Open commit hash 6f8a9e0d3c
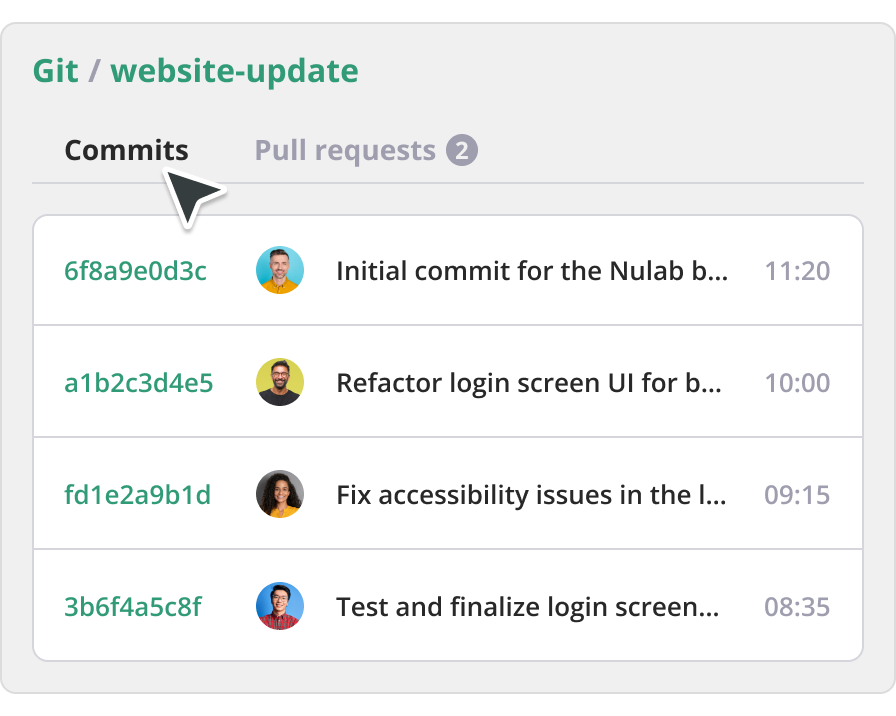Viewport: 896px width, 716px height. pyautogui.click(x=136, y=271)
